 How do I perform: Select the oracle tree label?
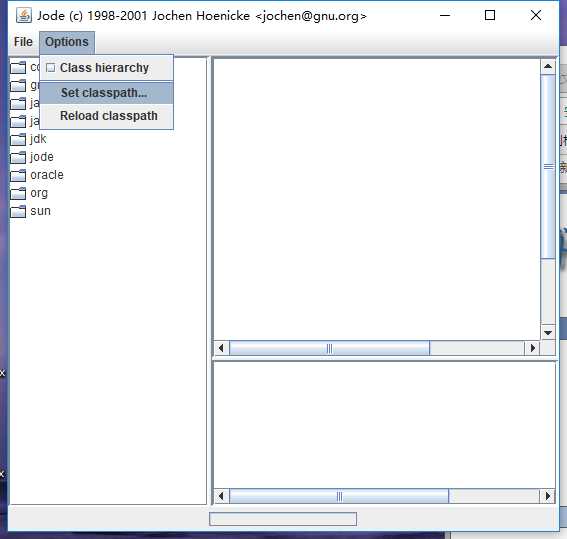point(47,175)
